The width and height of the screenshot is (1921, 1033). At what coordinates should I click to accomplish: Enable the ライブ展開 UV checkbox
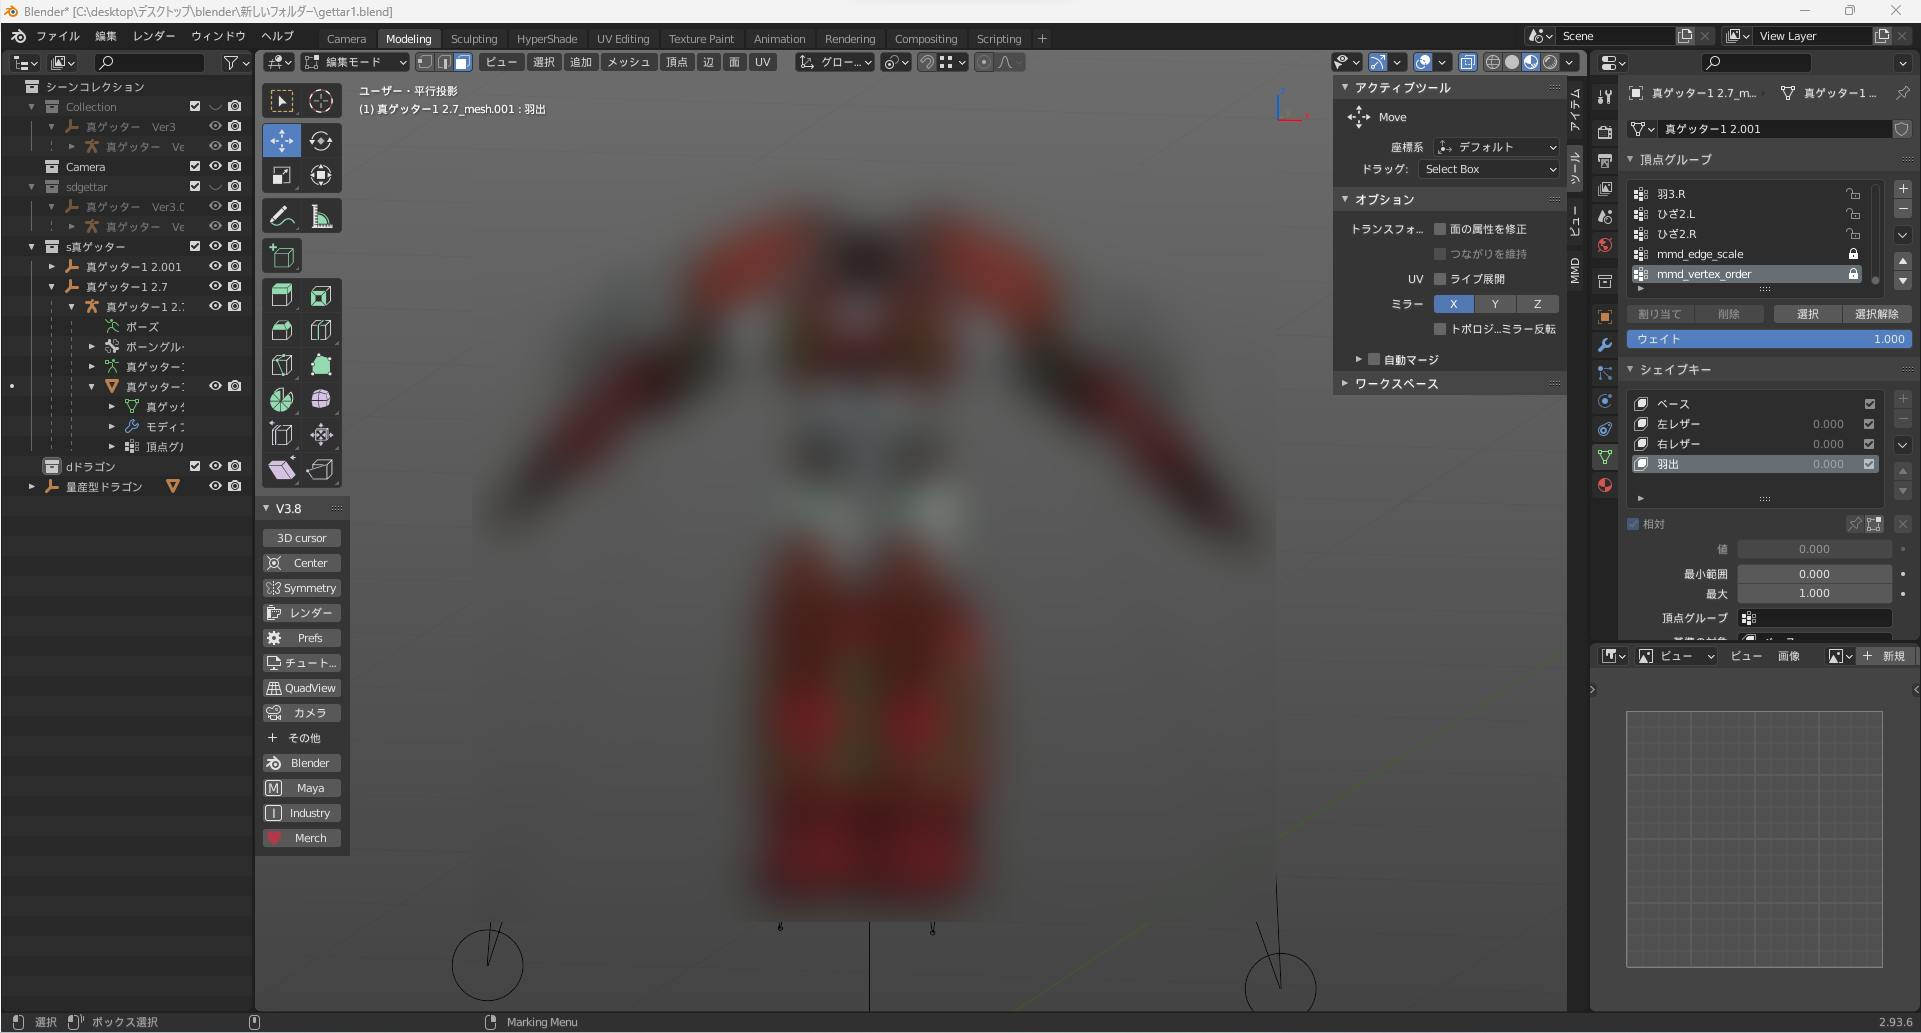click(x=1440, y=279)
